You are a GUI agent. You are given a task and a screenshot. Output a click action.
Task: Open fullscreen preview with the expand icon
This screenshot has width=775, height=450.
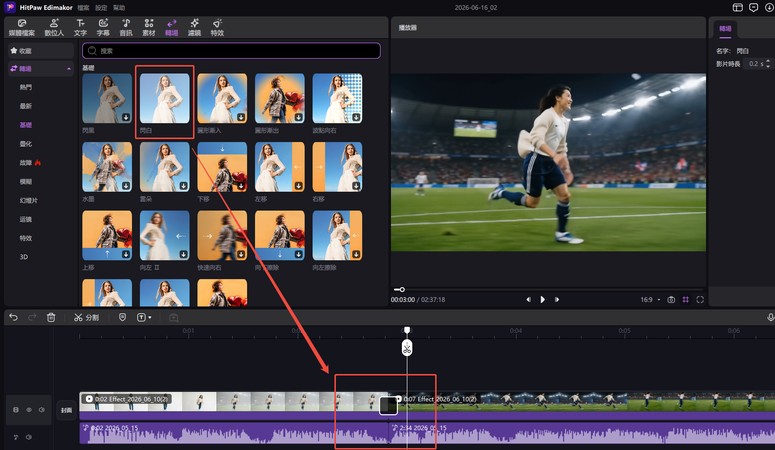click(x=700, y=300)
